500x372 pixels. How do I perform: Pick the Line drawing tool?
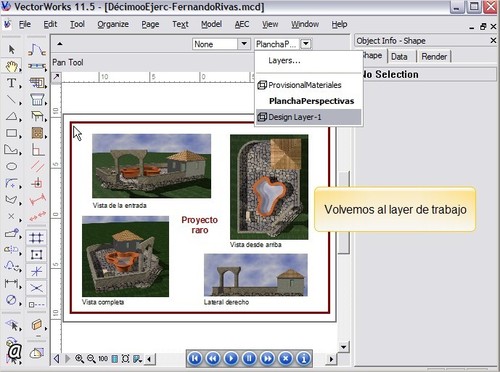[x=12, y=99]
